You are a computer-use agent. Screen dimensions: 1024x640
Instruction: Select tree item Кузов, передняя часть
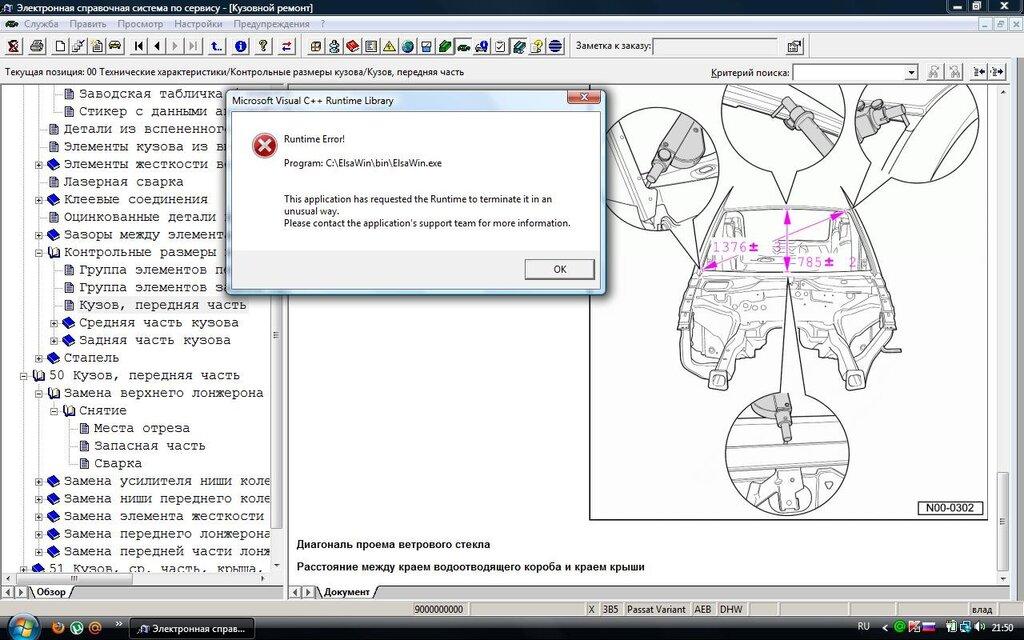(163, 305)
